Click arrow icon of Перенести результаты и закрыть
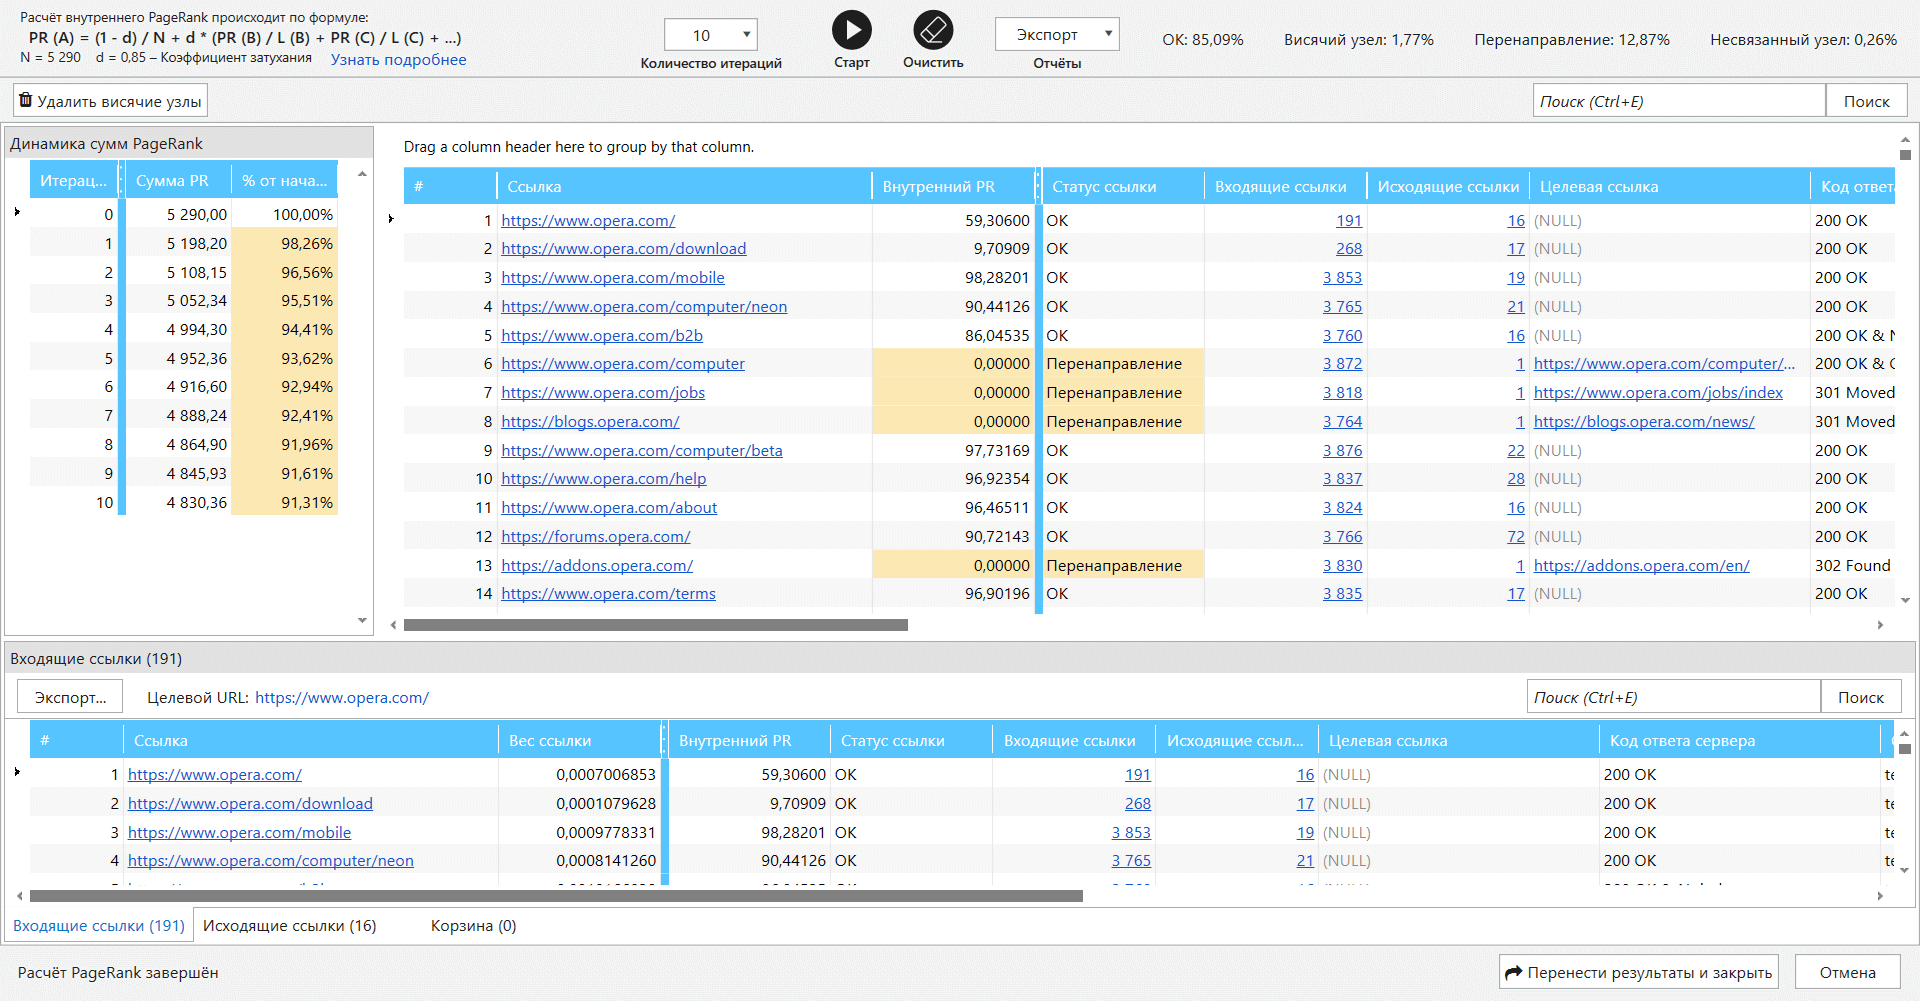 [1513, 972]
